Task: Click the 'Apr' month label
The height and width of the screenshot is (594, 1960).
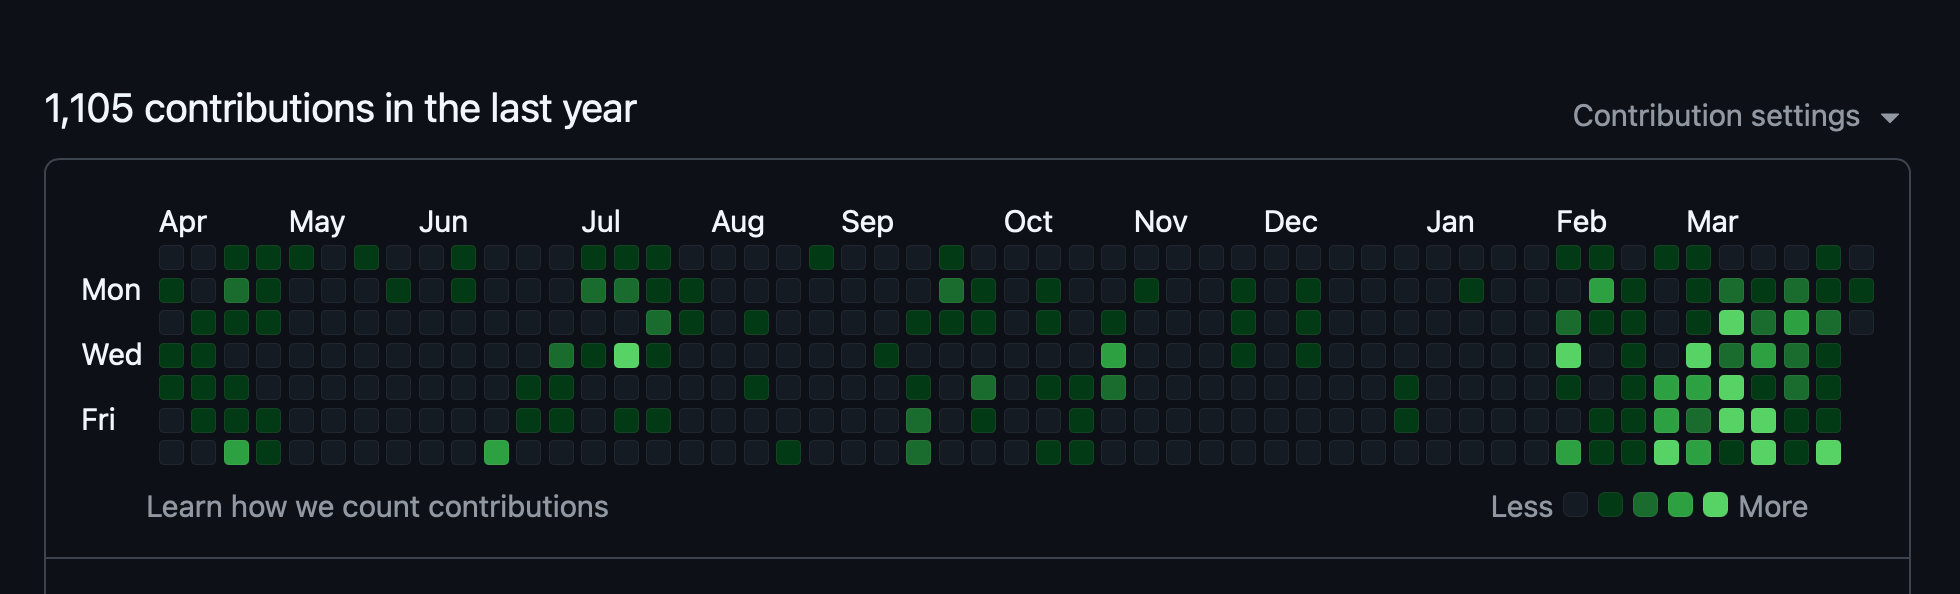Action: 183,222
